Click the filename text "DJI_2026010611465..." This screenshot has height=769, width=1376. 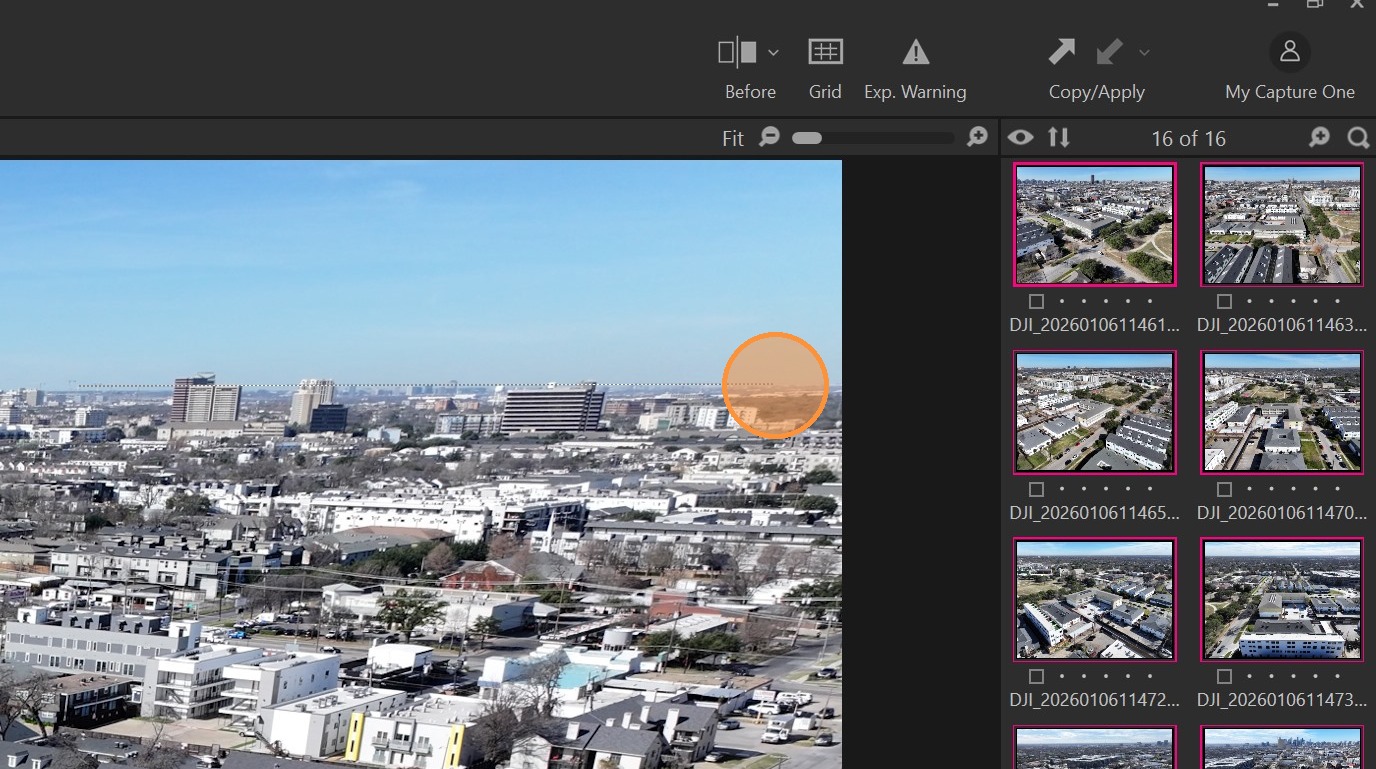(1095, 513)
